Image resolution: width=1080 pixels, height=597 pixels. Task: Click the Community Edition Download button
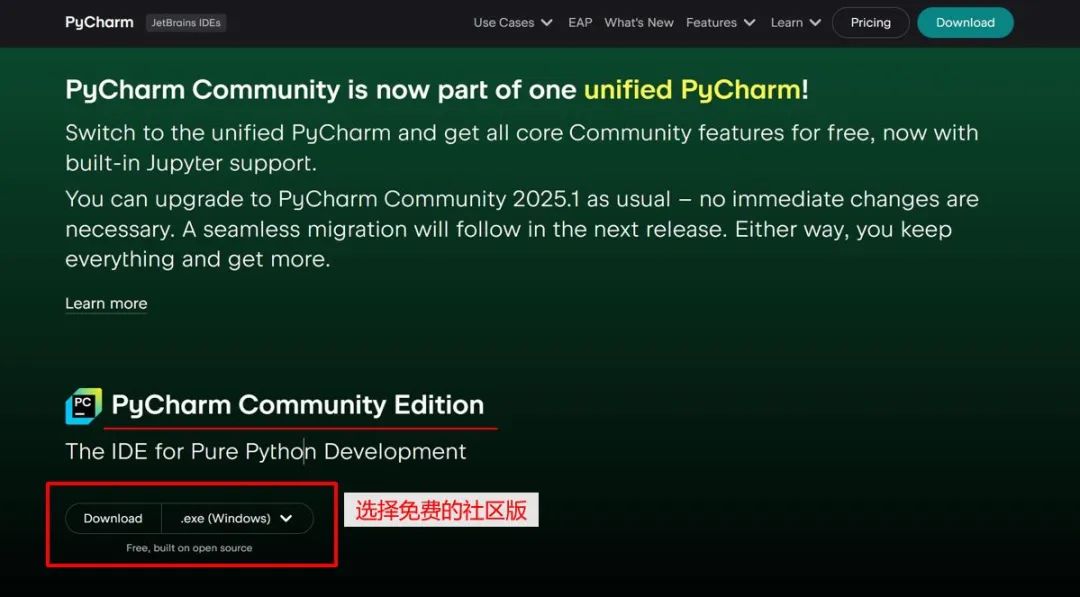tap(113, 519)
